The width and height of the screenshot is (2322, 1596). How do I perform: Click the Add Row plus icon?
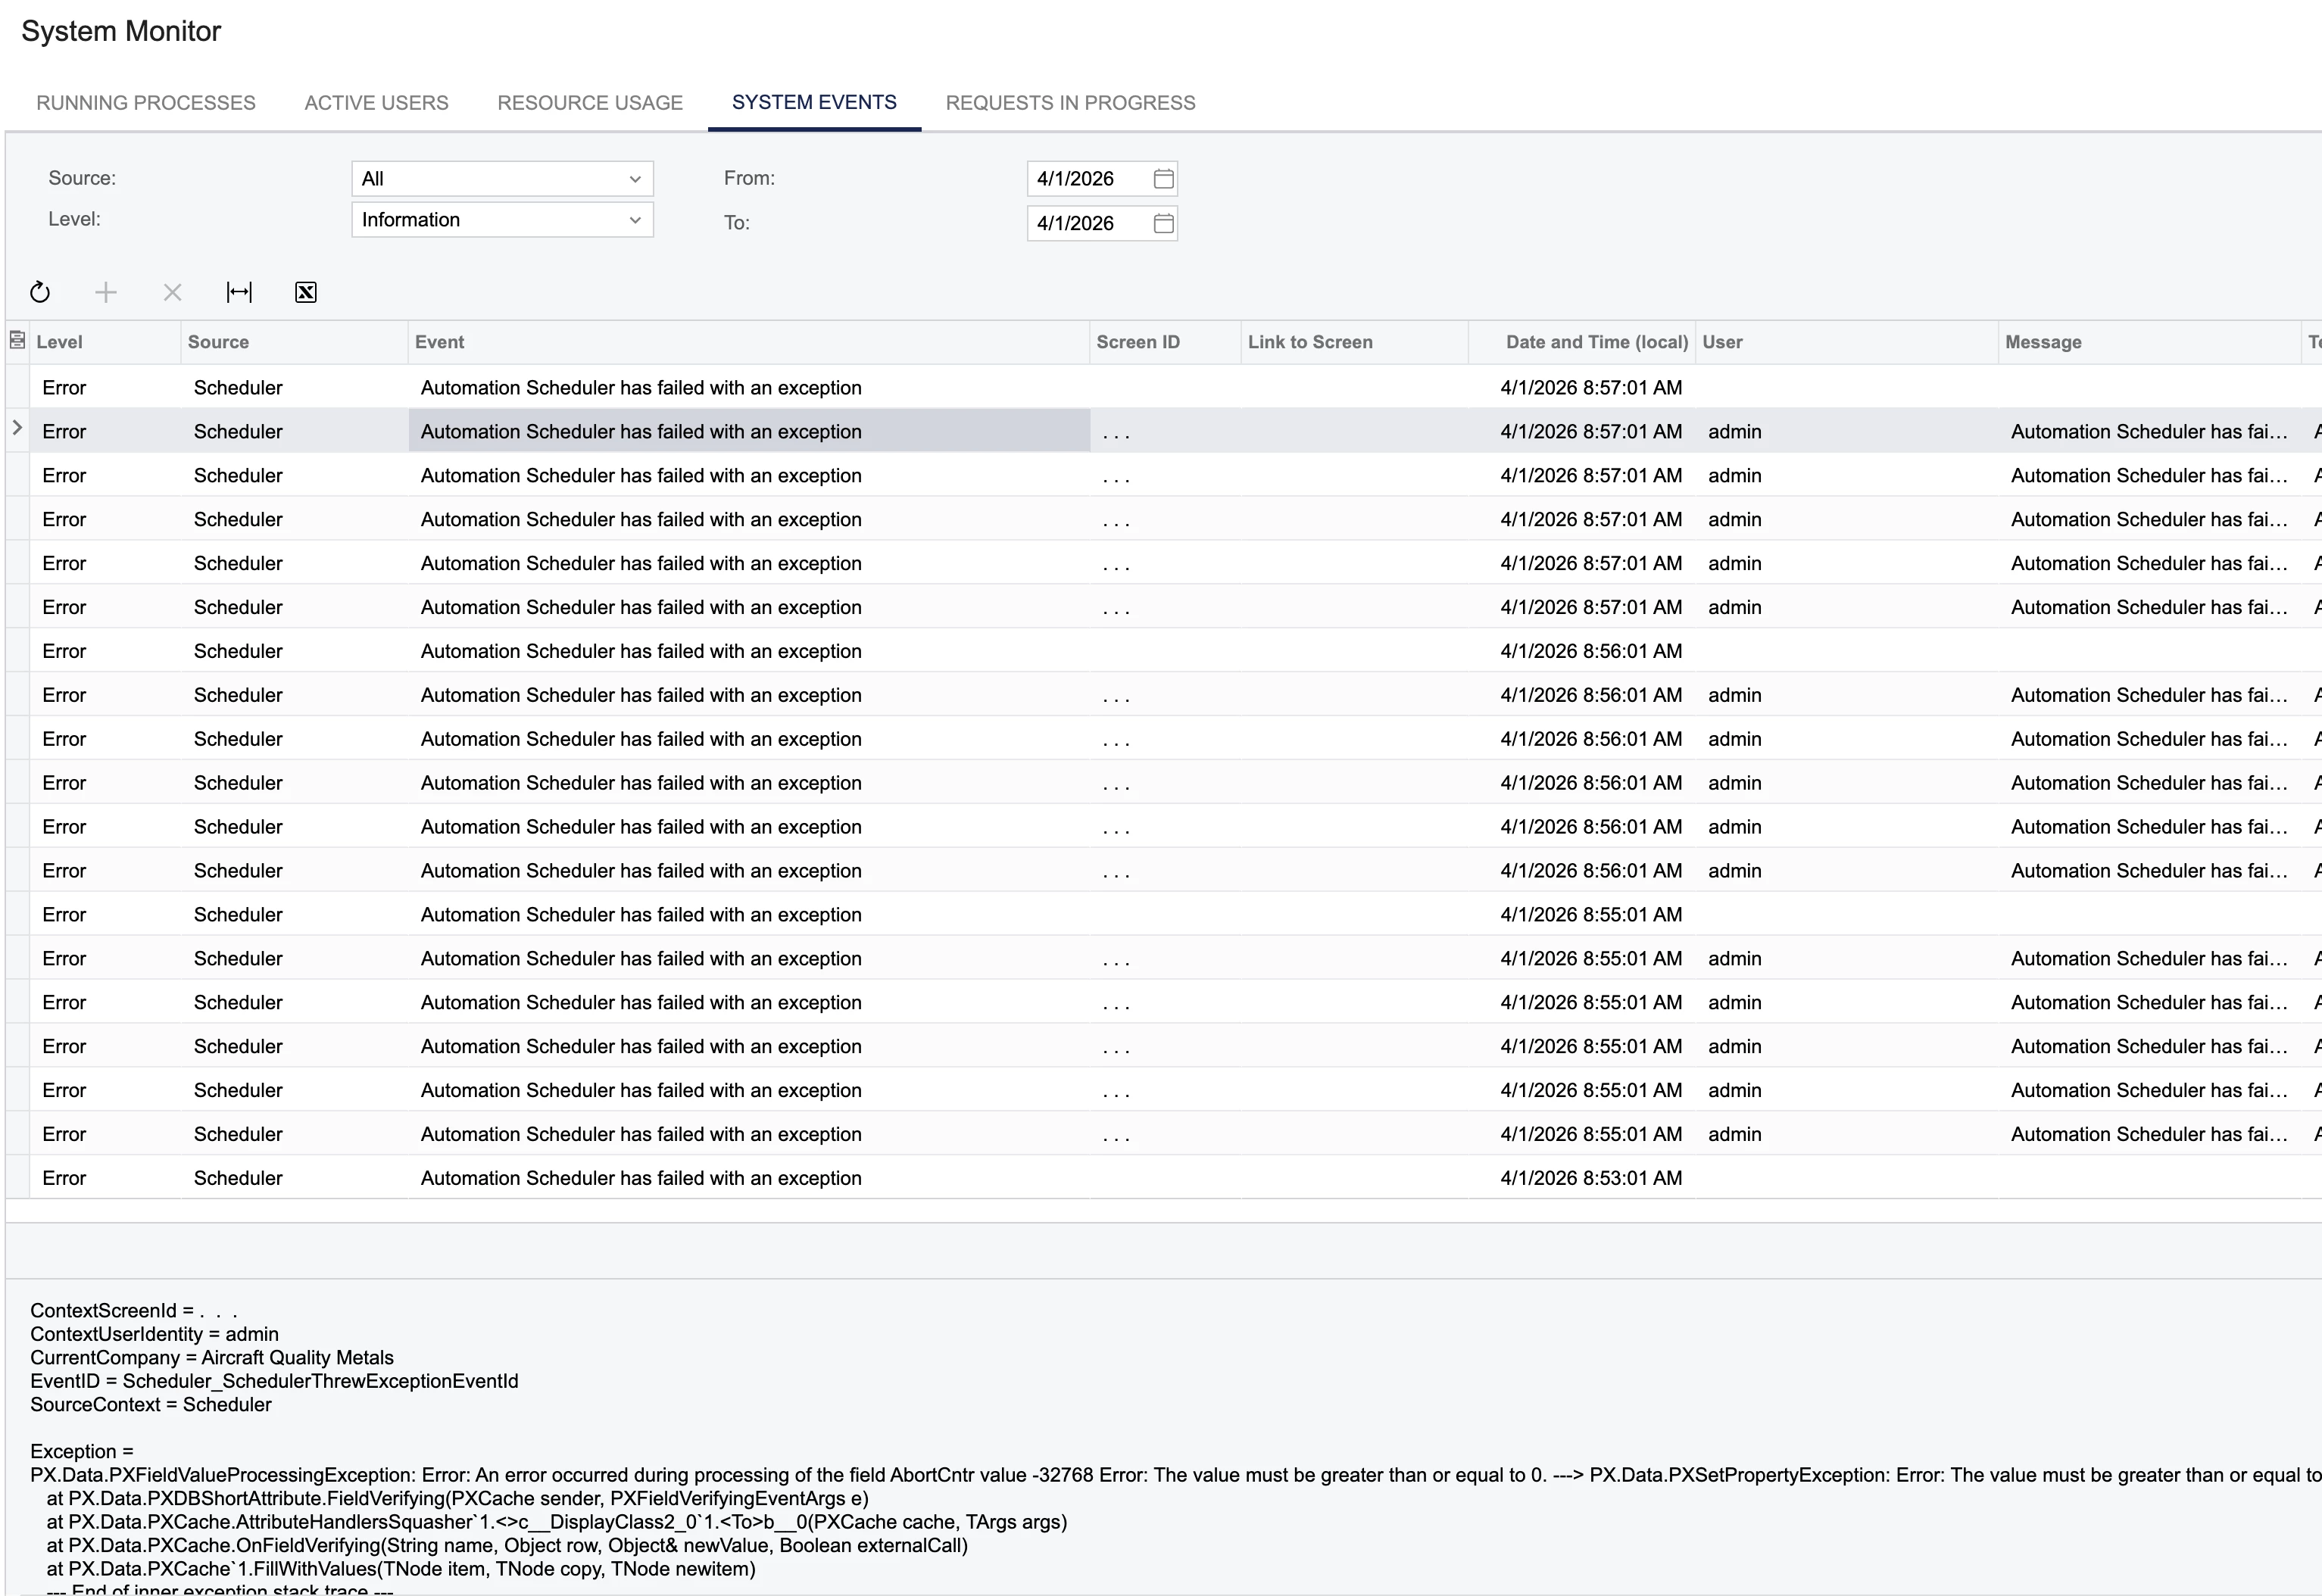[106, 292]
